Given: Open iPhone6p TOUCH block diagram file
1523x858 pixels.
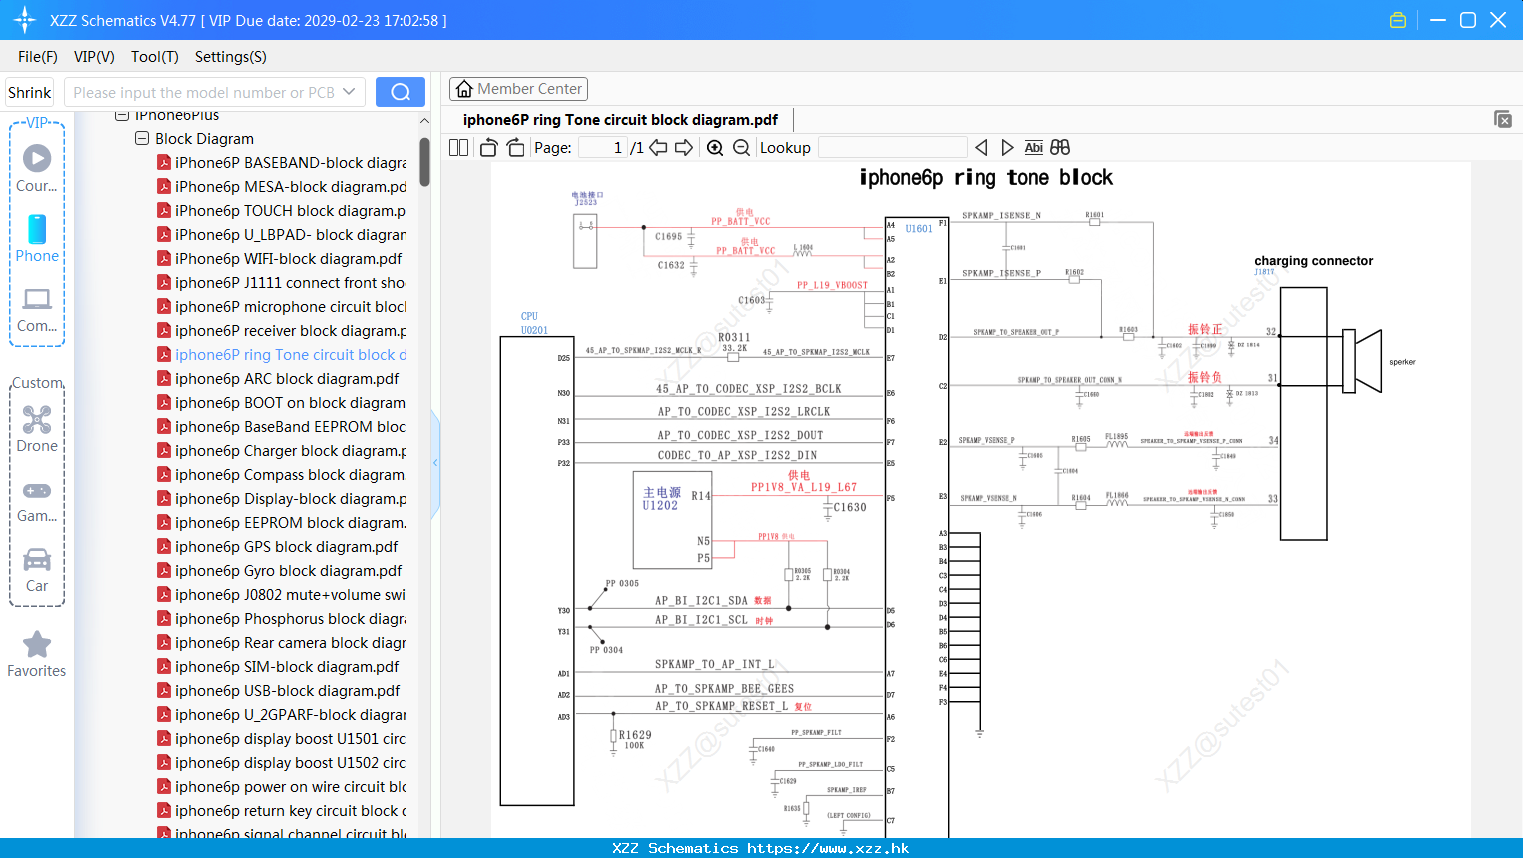Looking at the screenshot, I should click(x=281, y=210).
